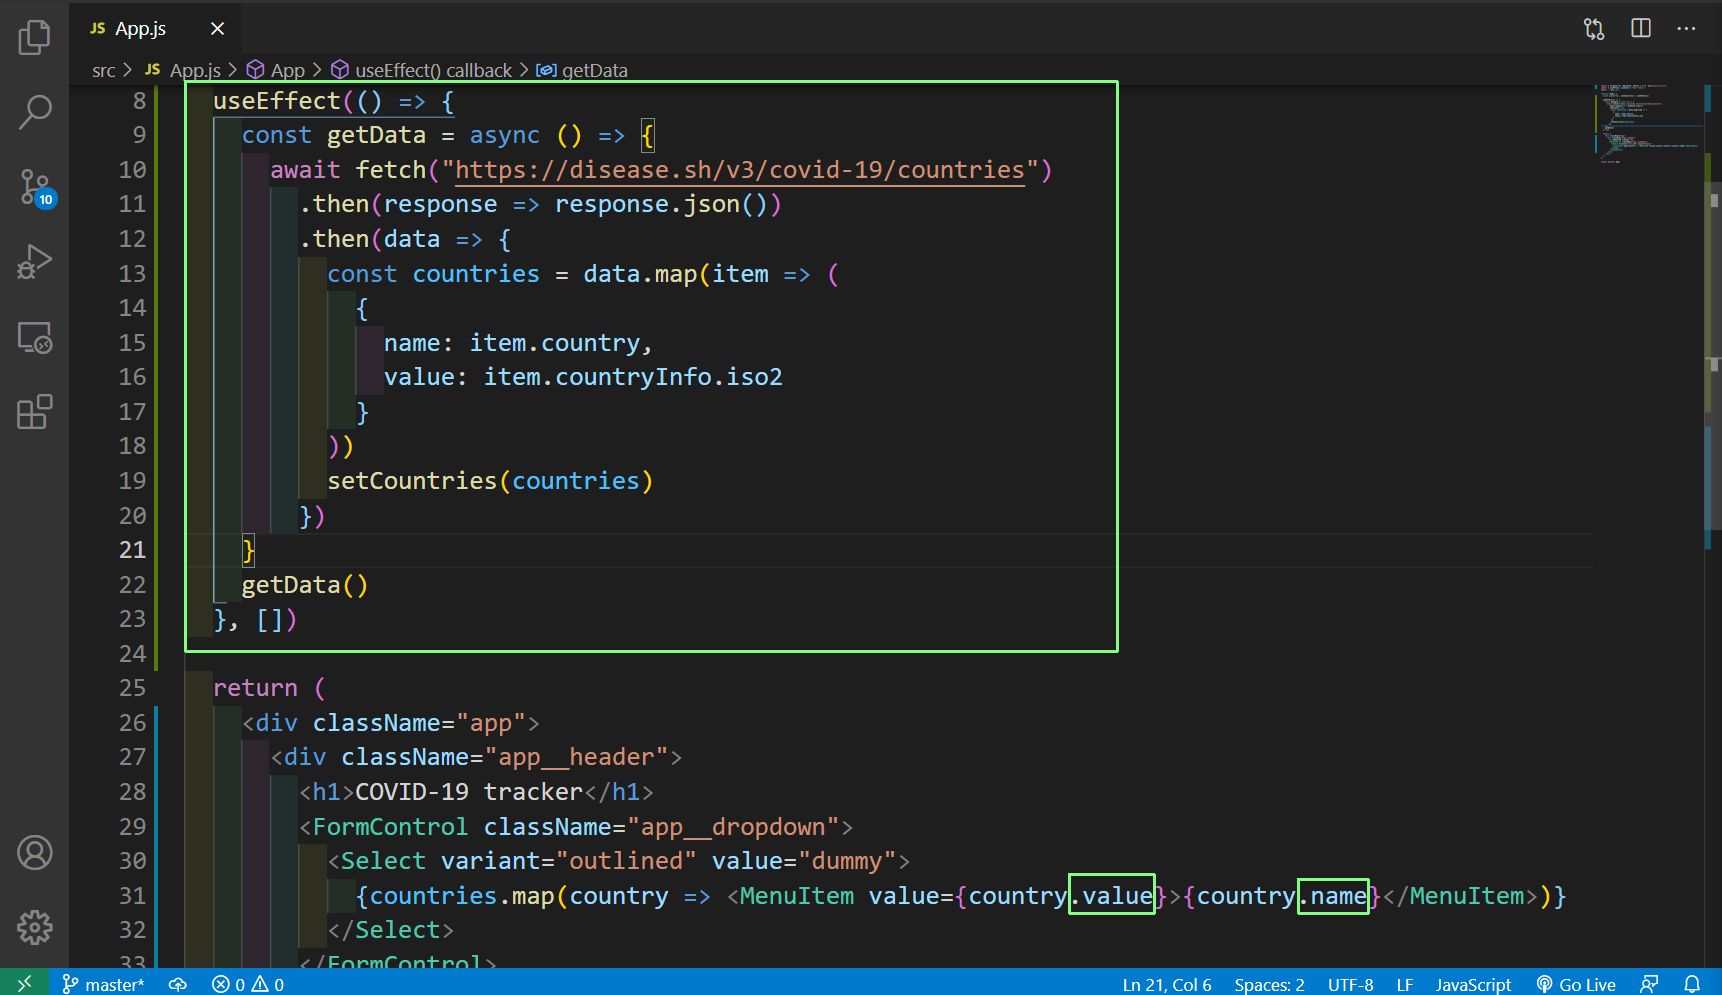Click the Open Changes compare icon
The height and width of the screenshot is (995, 1722).
click(x=1594, y=29)
